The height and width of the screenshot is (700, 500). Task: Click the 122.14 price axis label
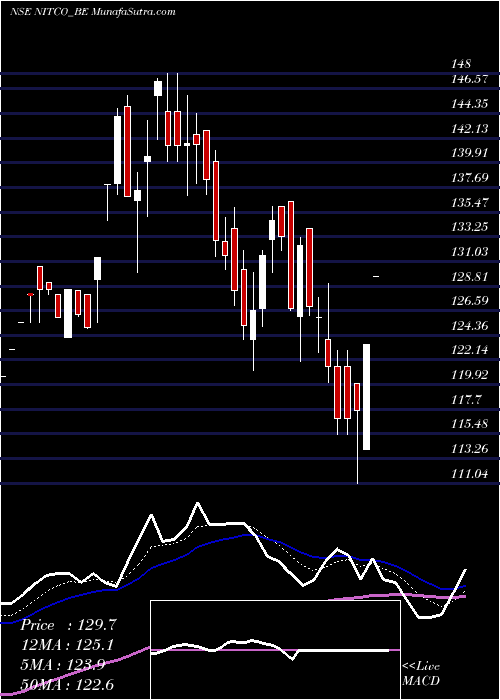[470, 350]
